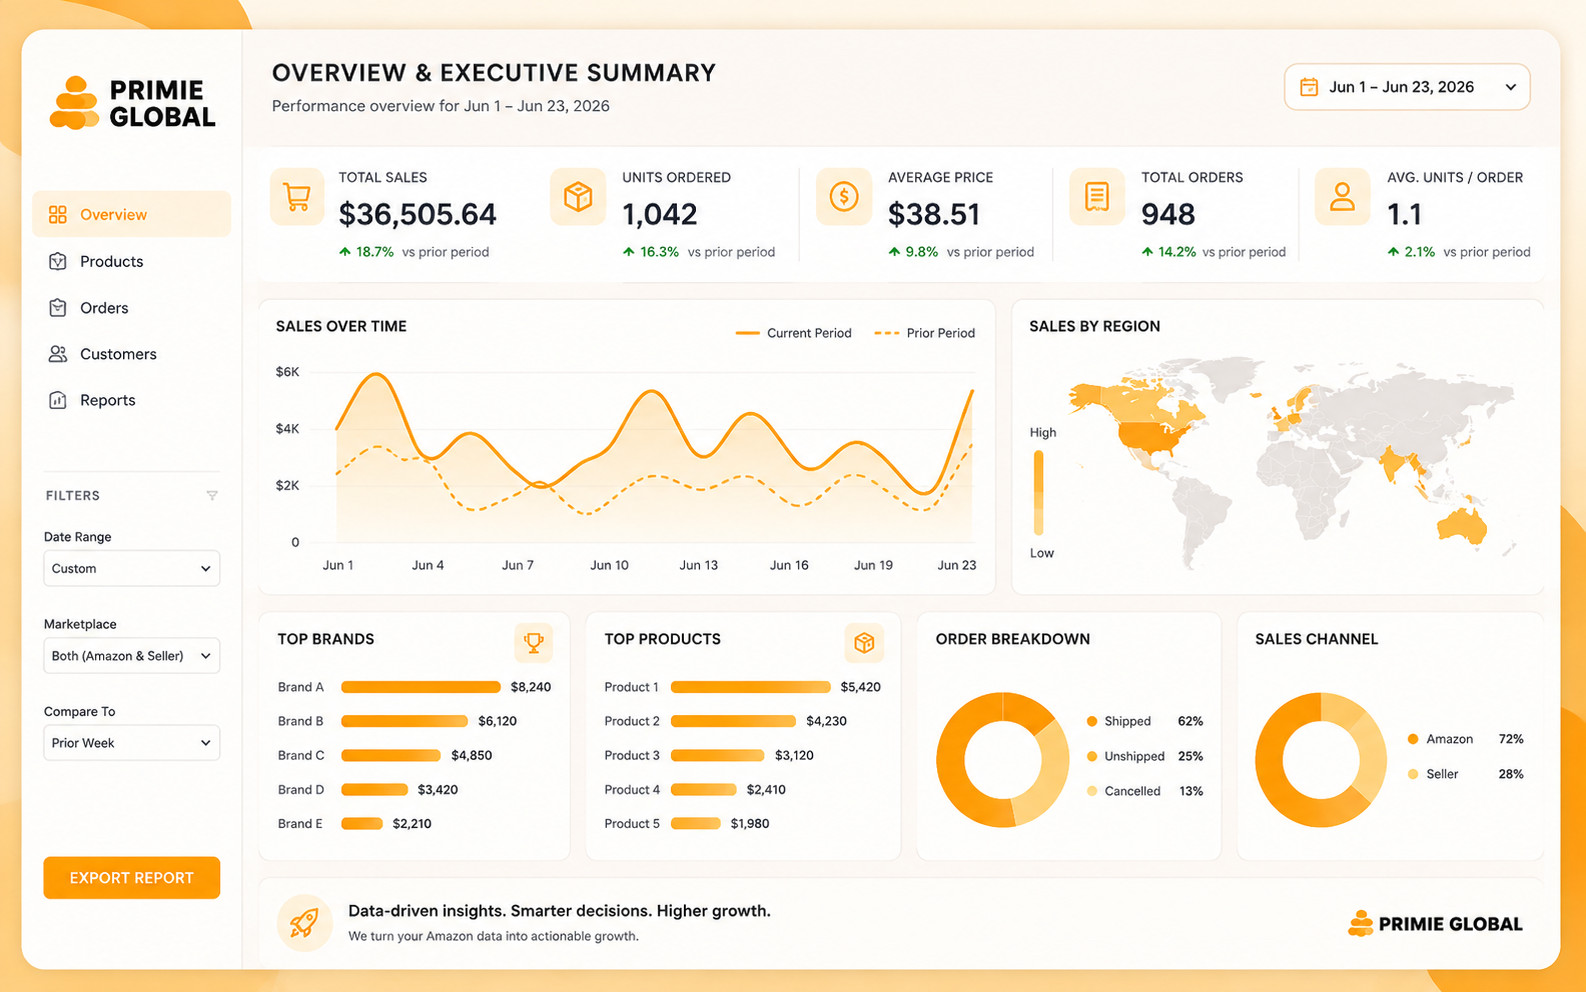Image resolution: width=1586 pixels, height=992 pixels.
Task: Click the Jun 13 axis label
Action: point(699,565)
